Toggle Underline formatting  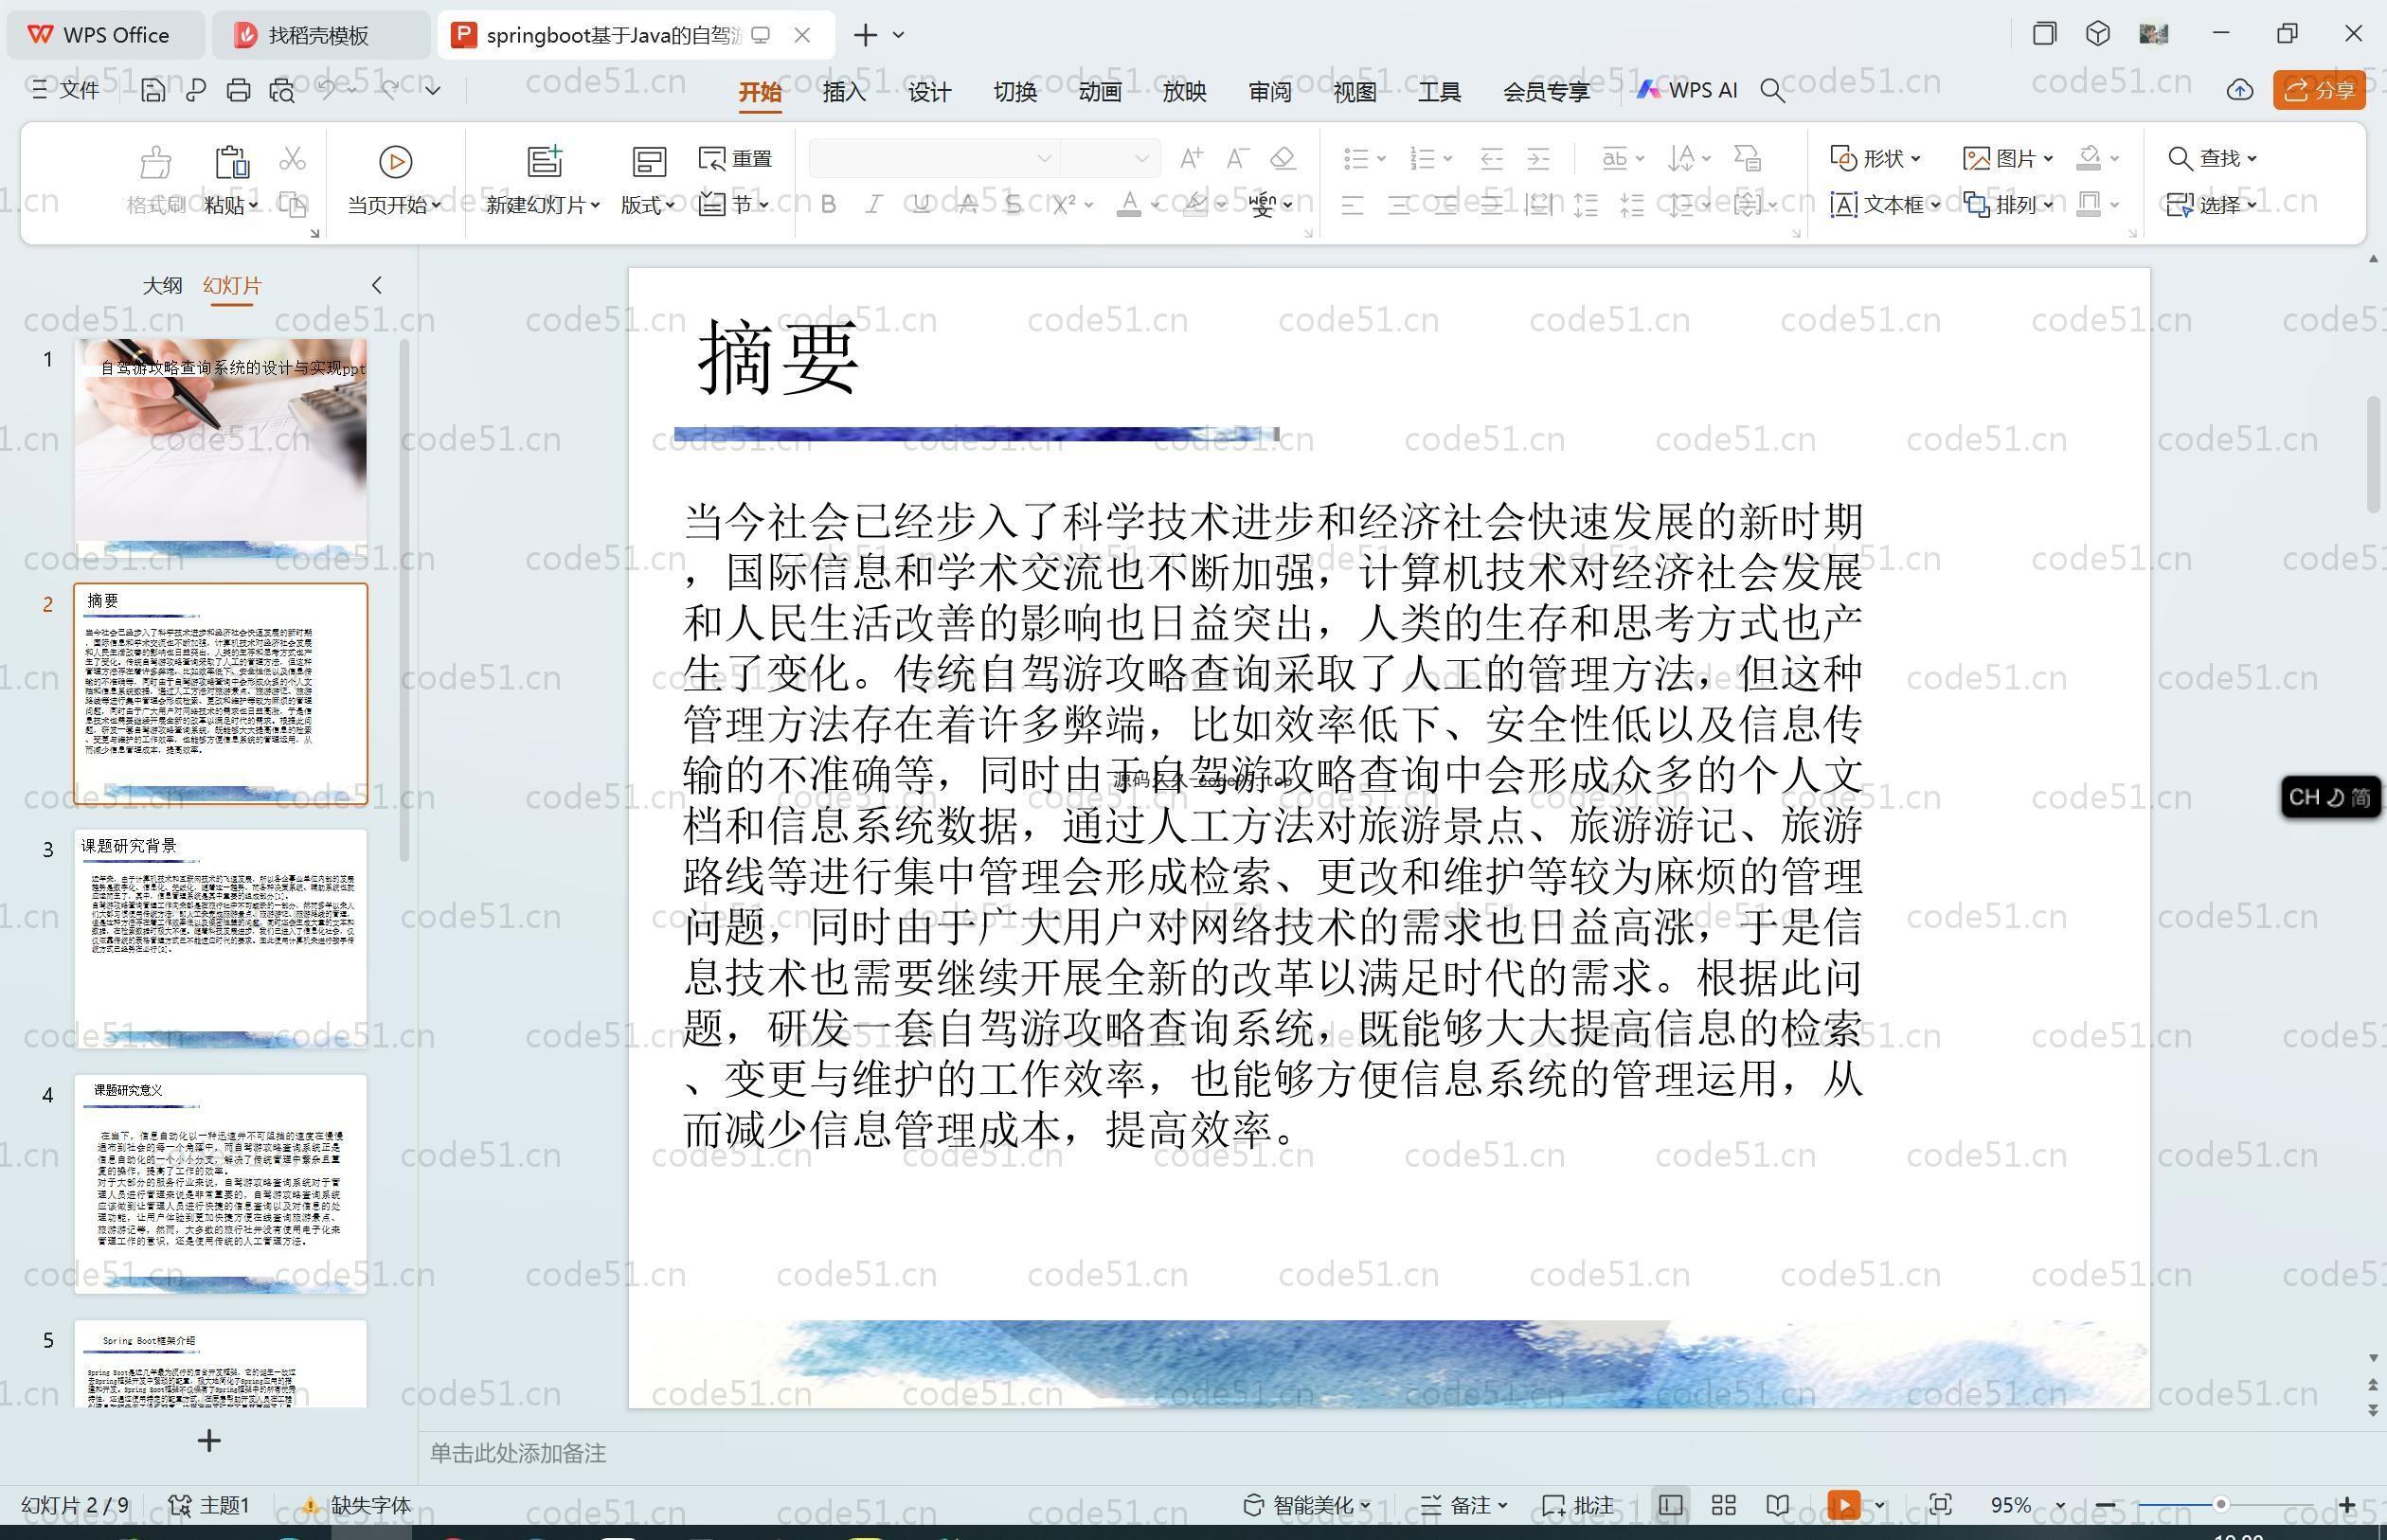coord(921,205)
